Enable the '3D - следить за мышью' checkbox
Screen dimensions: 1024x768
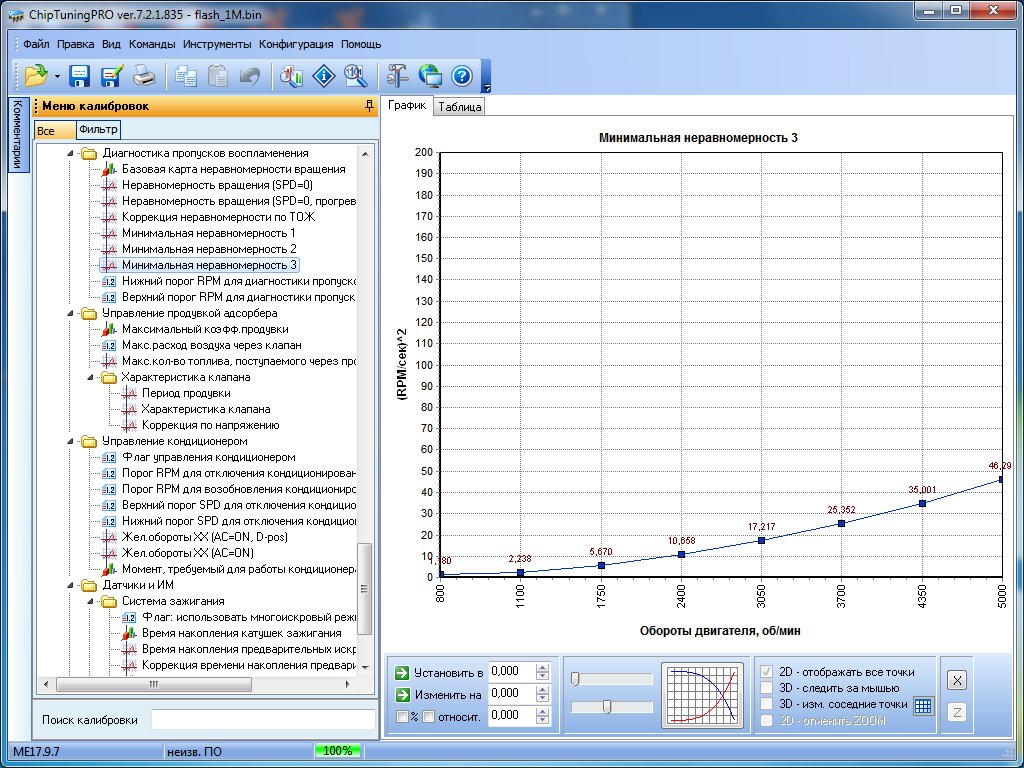click(767, 688)
